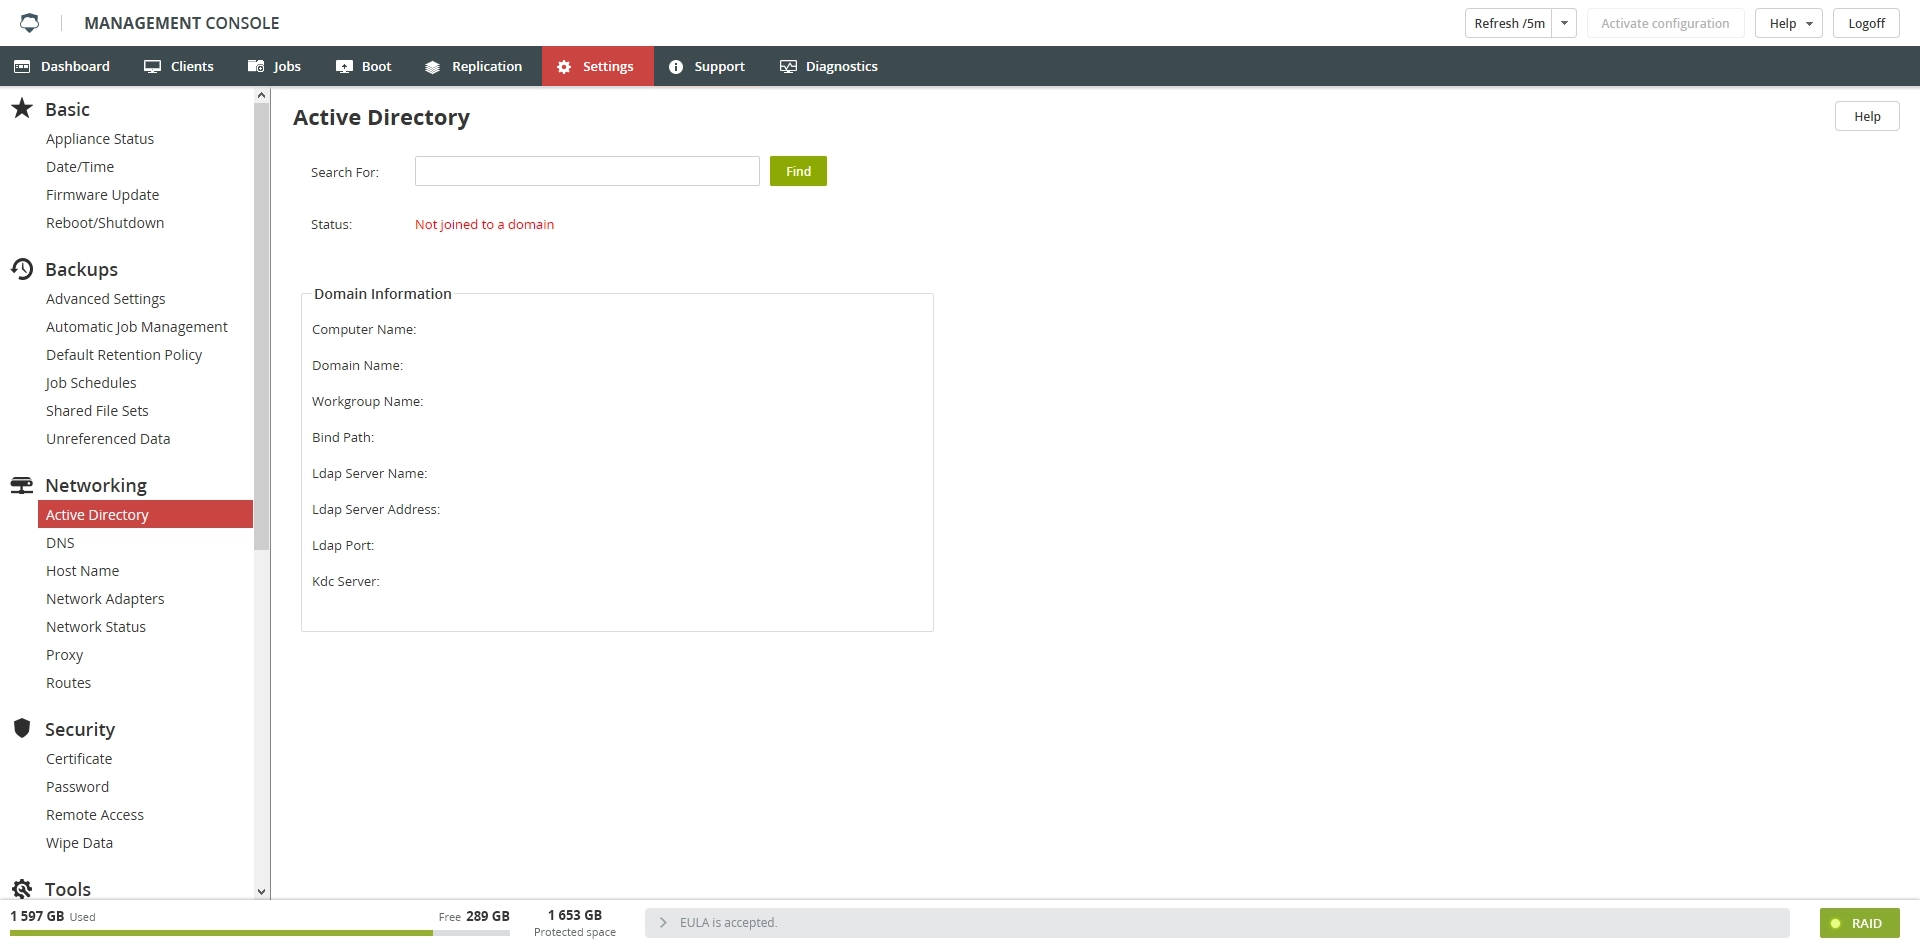Open the Boot tab

[x=364, y=66]
